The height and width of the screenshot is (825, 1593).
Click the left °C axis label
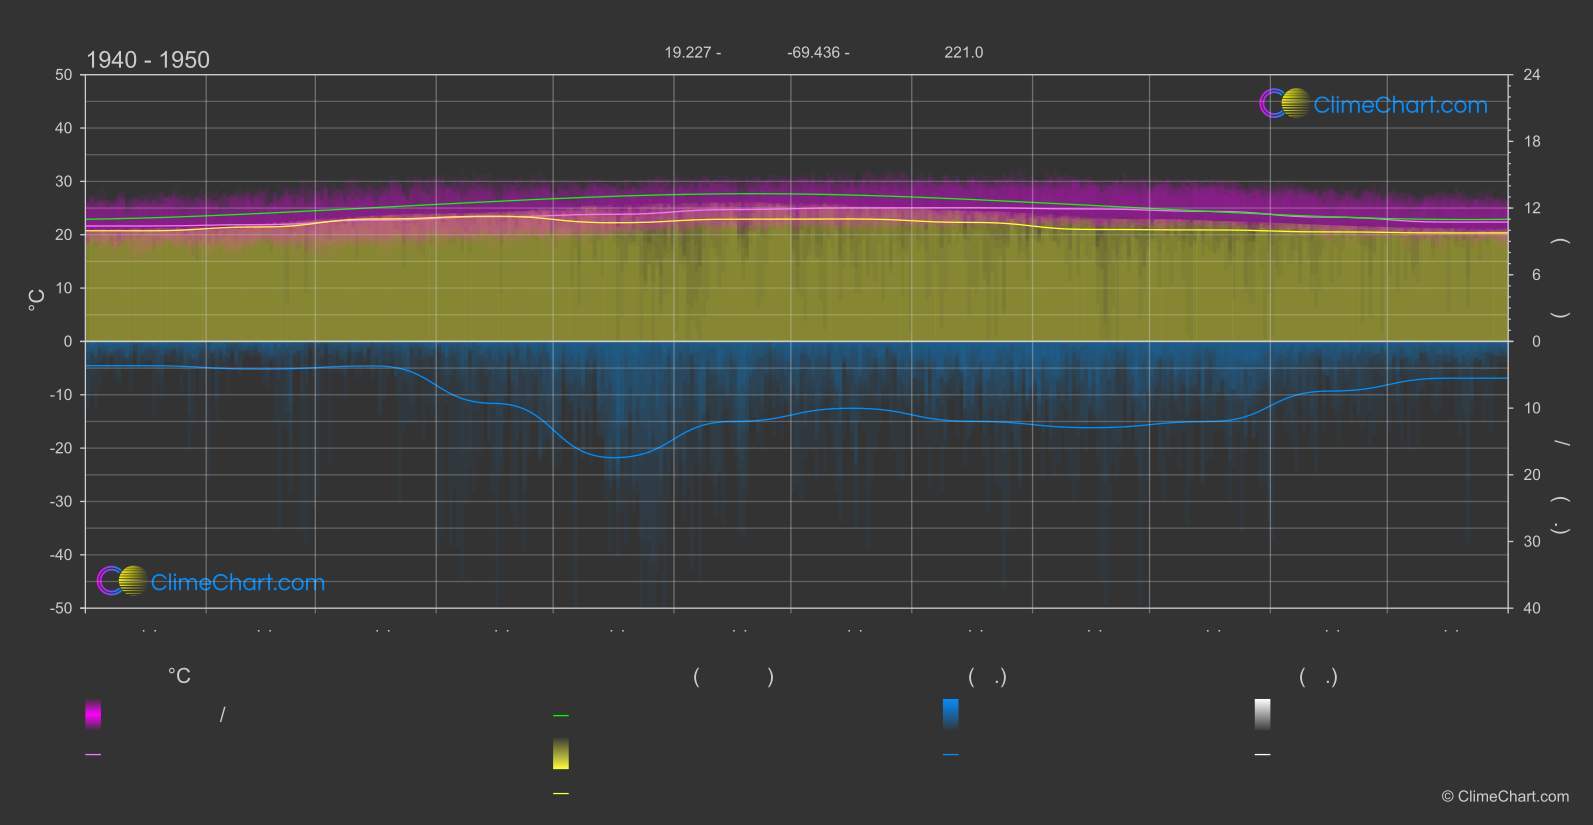[x=37, y=300]
